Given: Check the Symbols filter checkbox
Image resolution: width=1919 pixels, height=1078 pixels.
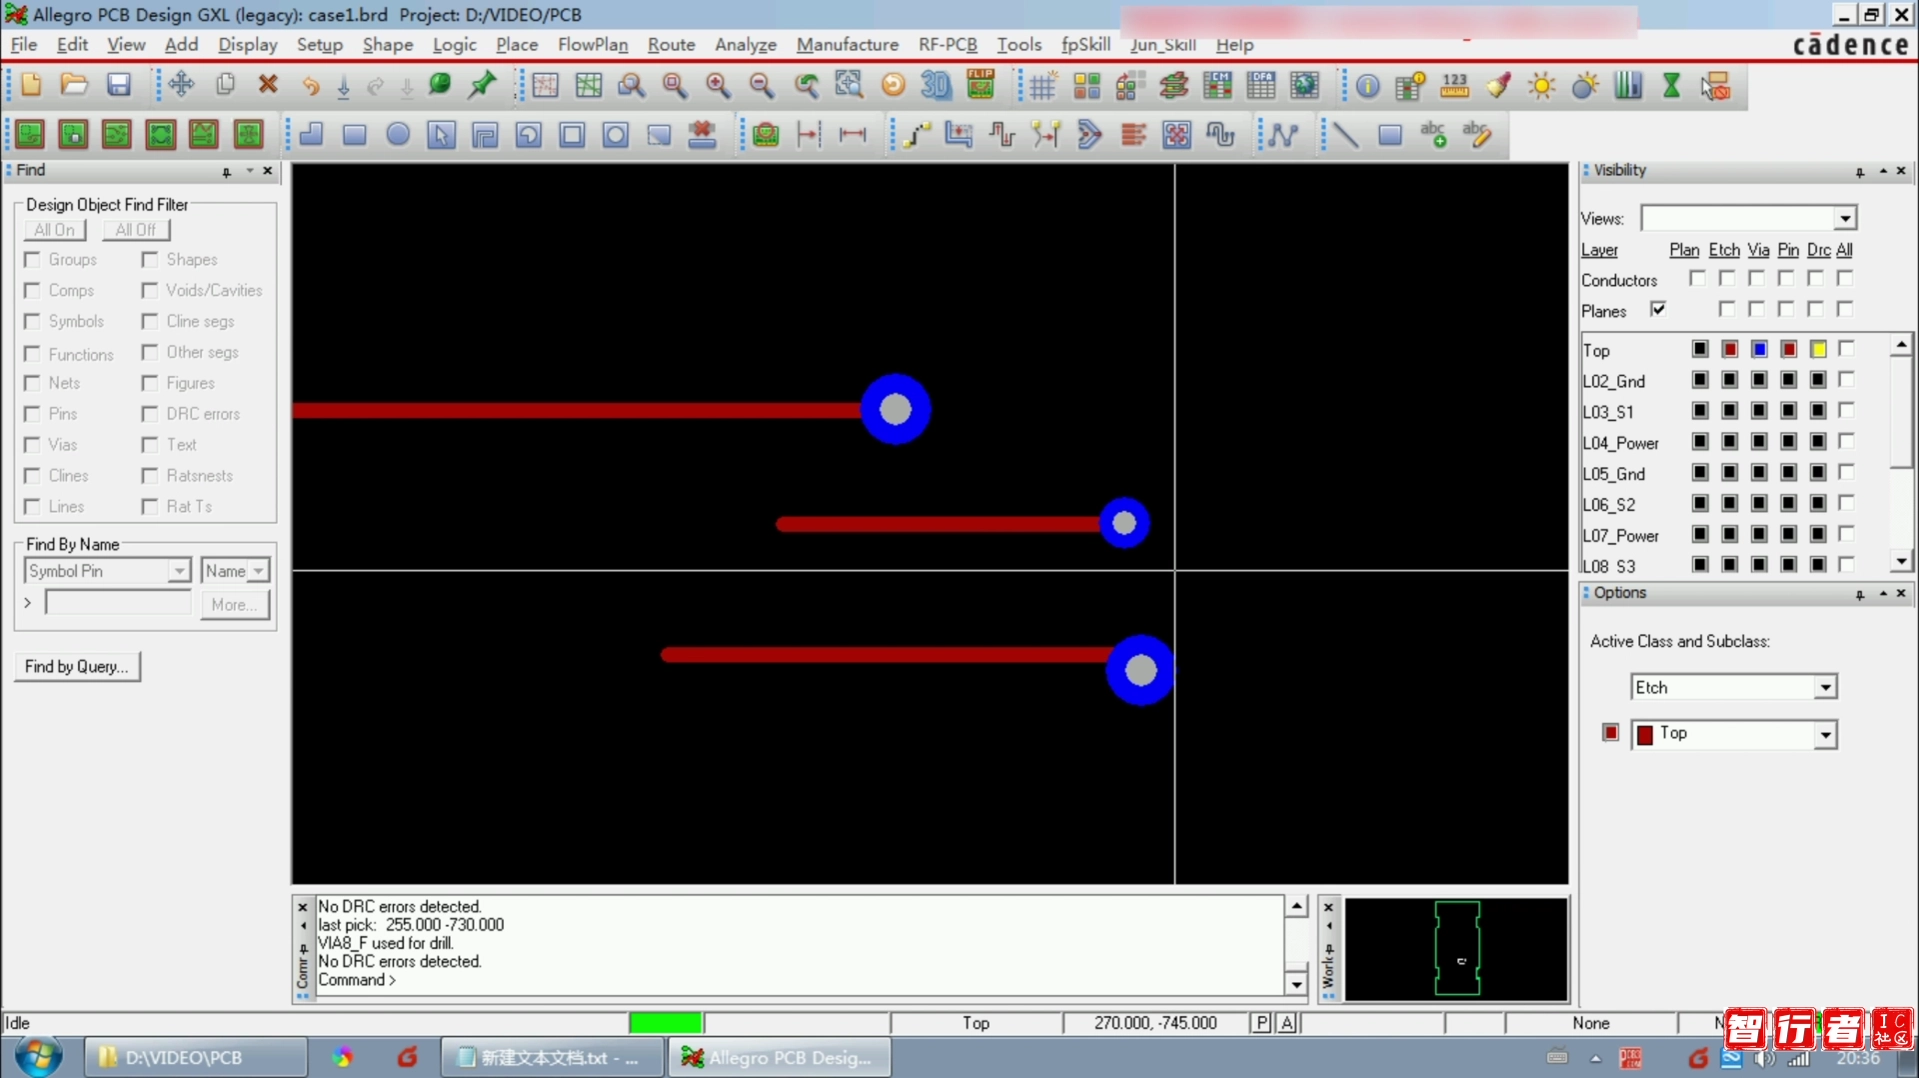Looking at the screenshot, I should [33, 321].
